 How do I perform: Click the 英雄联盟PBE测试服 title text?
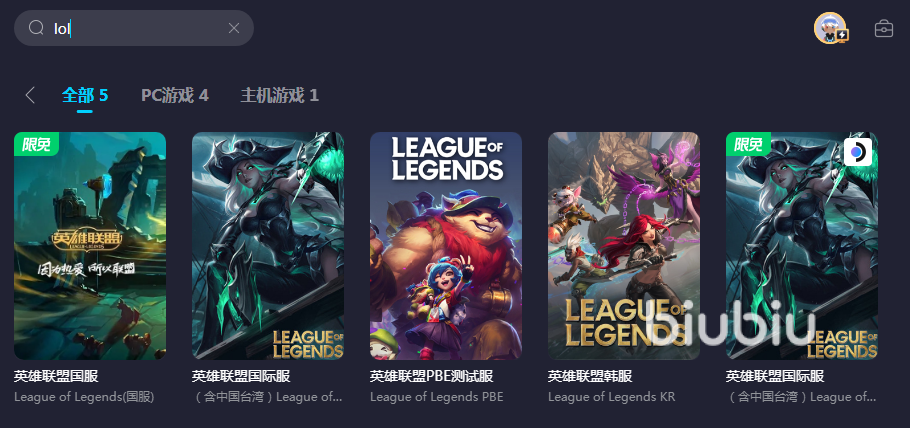click(x=431, y=376)
